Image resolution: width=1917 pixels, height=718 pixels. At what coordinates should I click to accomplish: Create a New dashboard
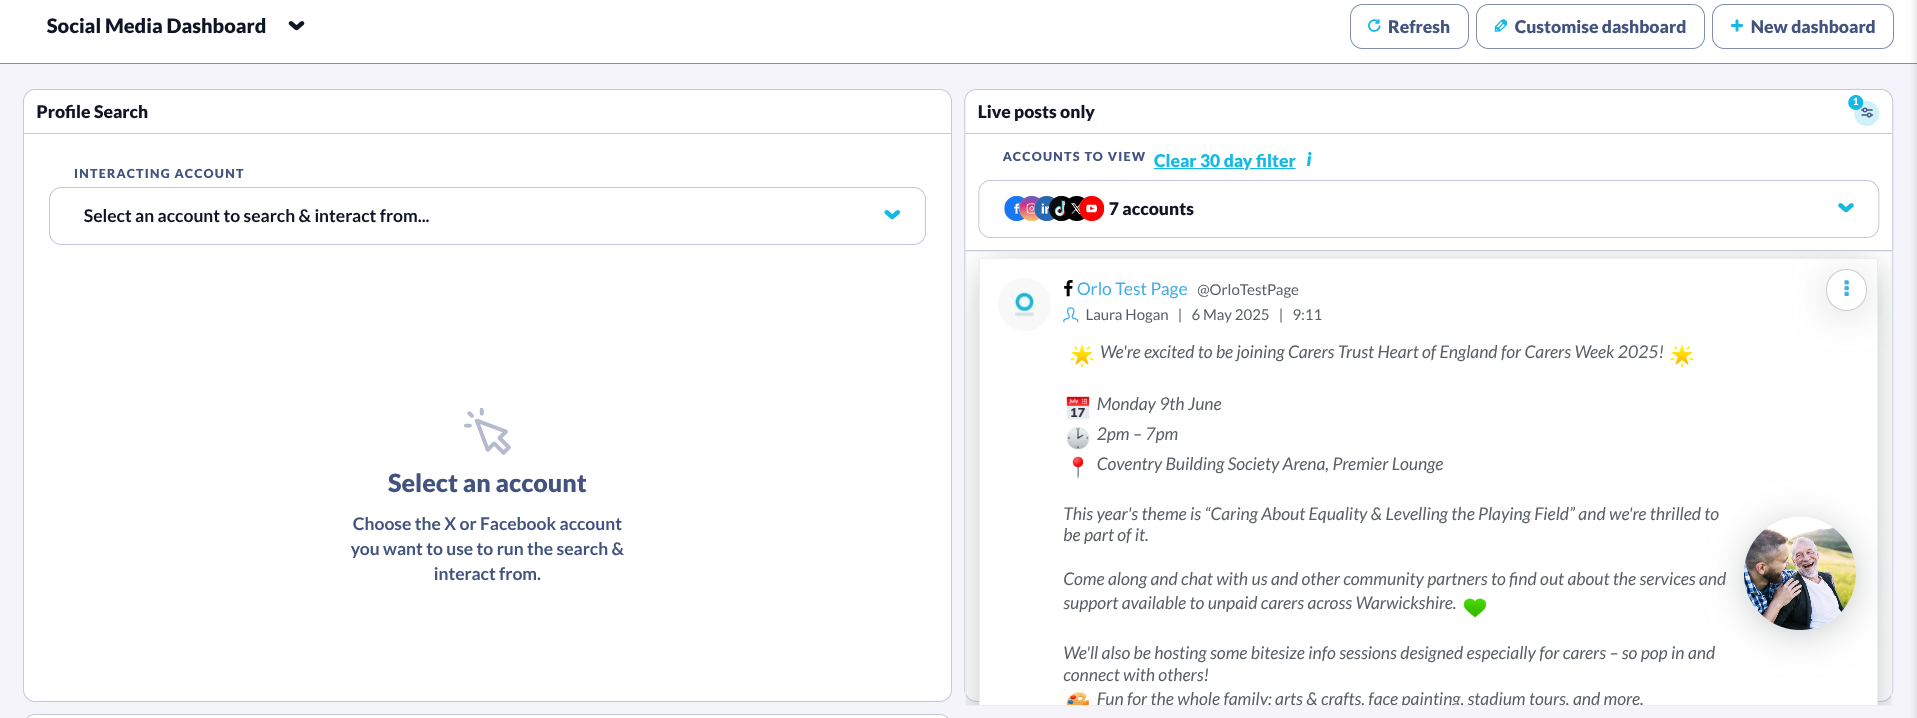pos(1802,27)
